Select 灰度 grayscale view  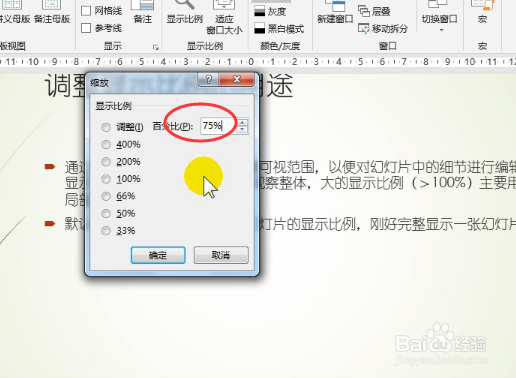[270, 12]
